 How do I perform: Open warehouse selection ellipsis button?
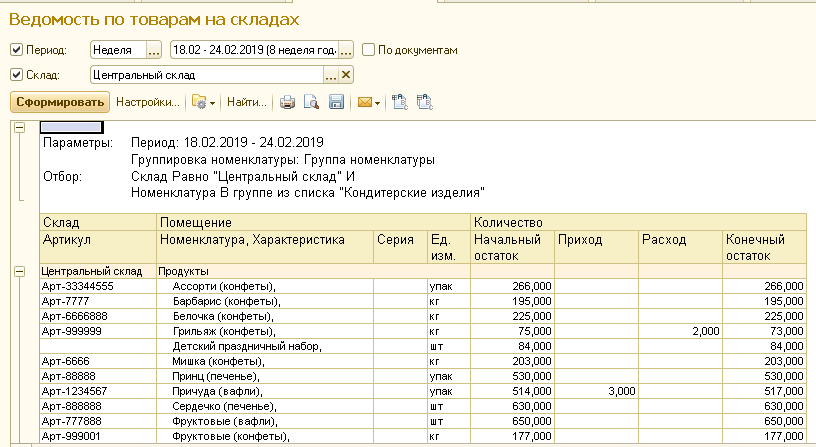pyautogui.click(x=331, y=75)
